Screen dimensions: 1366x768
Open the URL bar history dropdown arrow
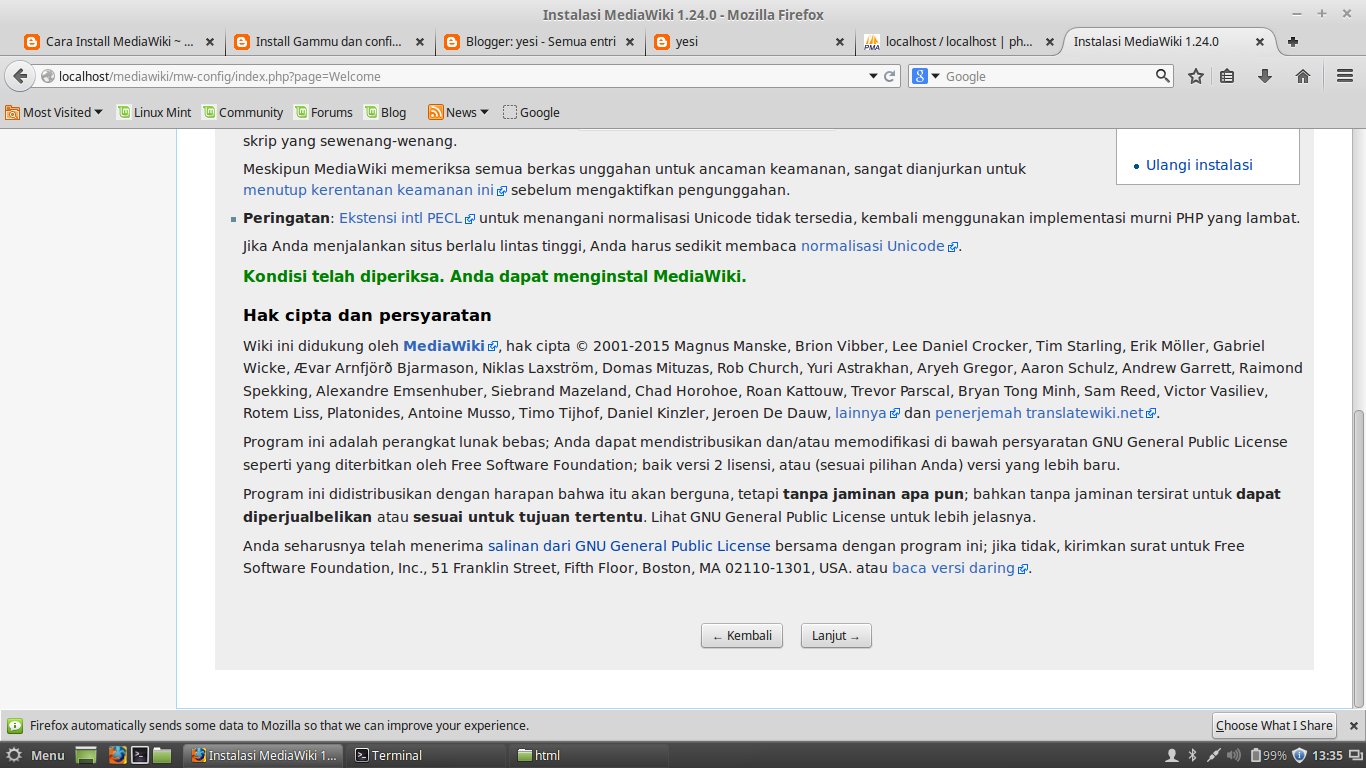click(x=872, y=76)
